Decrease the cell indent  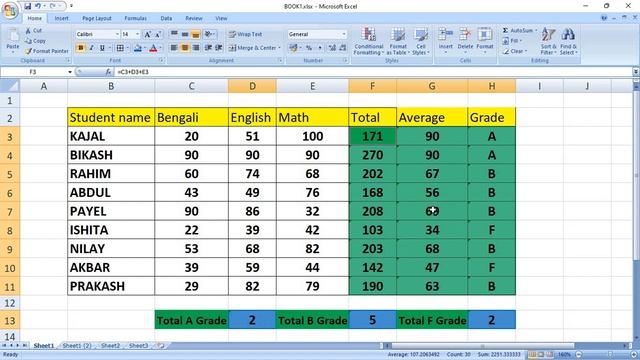[x=208, y=48]
